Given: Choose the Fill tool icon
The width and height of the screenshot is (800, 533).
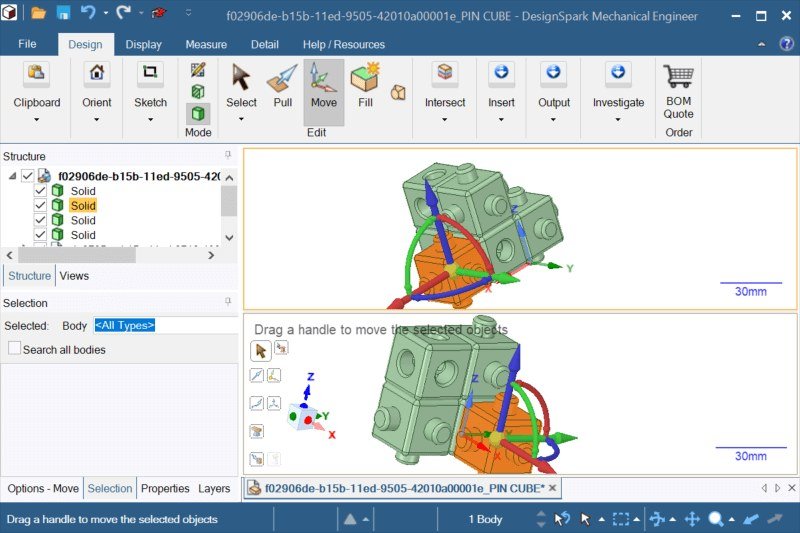Looking at the screenshot, I should pos(365,85).
